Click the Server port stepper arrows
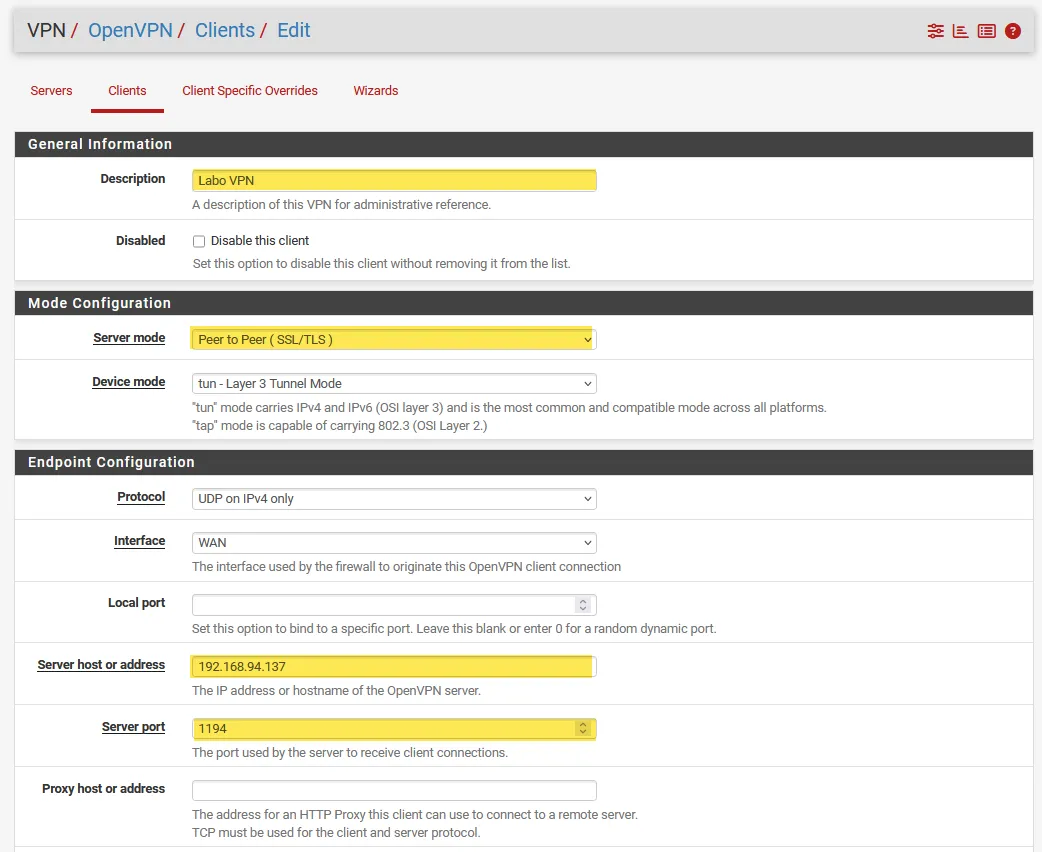Image resolution: width=1042 pixels, height=852 pixels. click(583, 729)
